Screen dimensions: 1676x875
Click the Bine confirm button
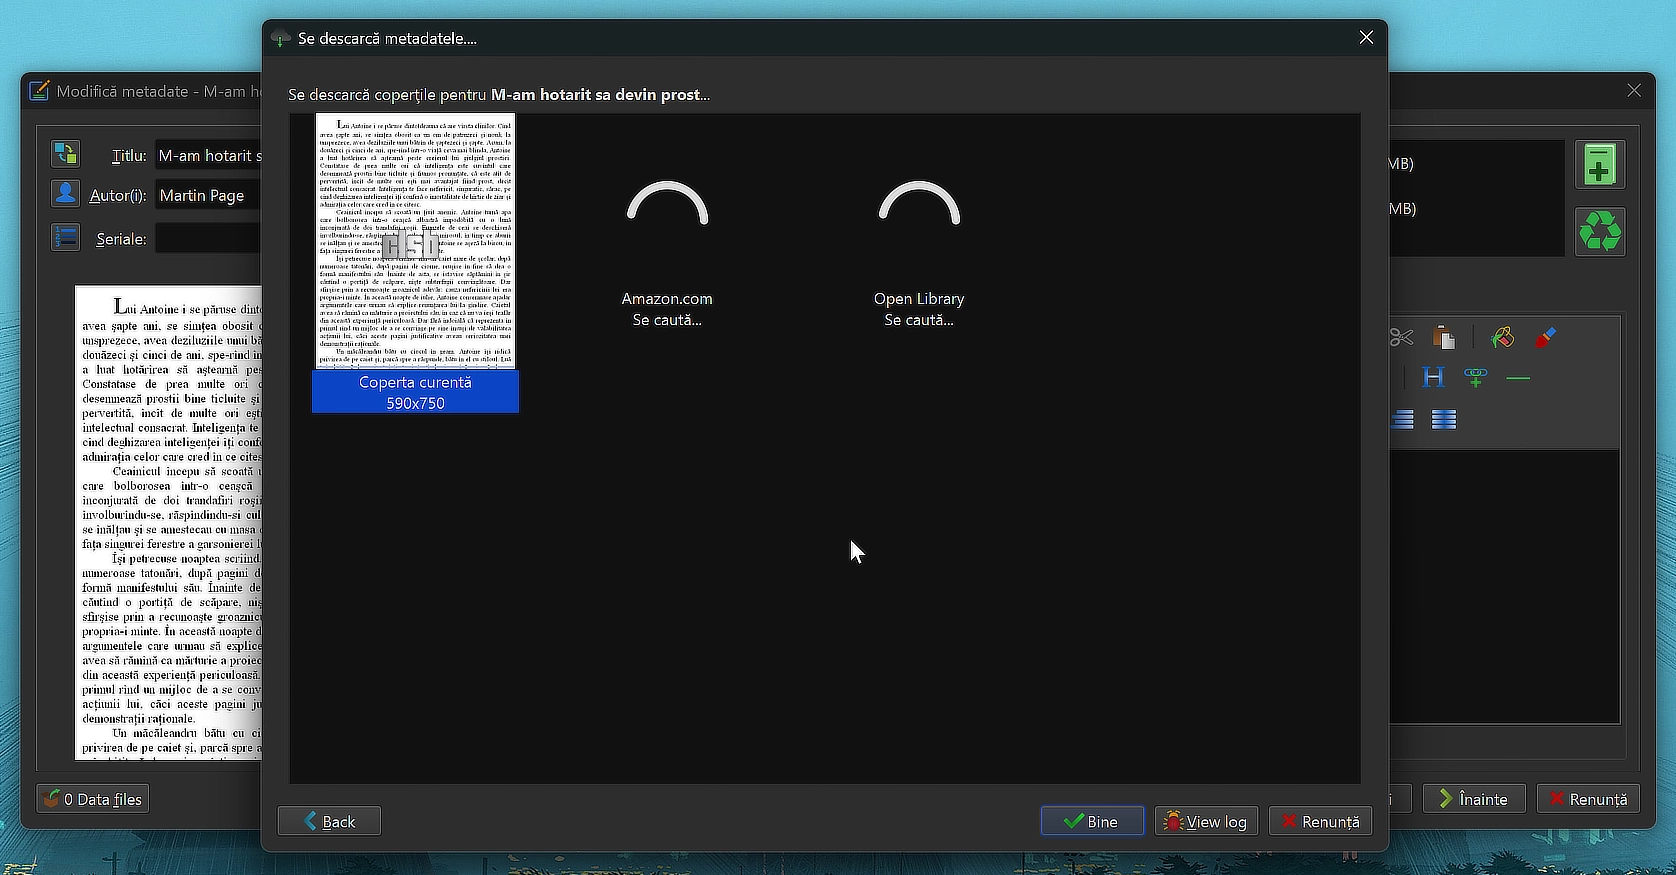[x=1092, y=821]
